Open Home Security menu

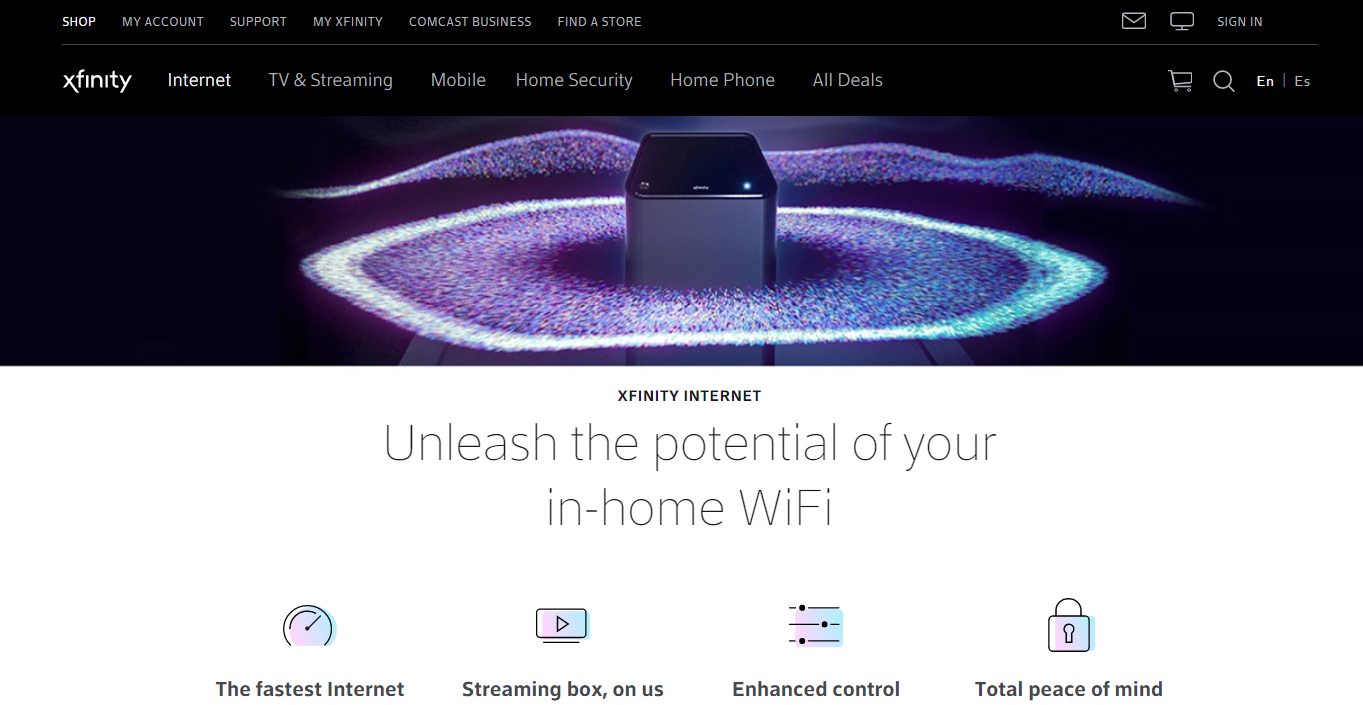(574, 80)
